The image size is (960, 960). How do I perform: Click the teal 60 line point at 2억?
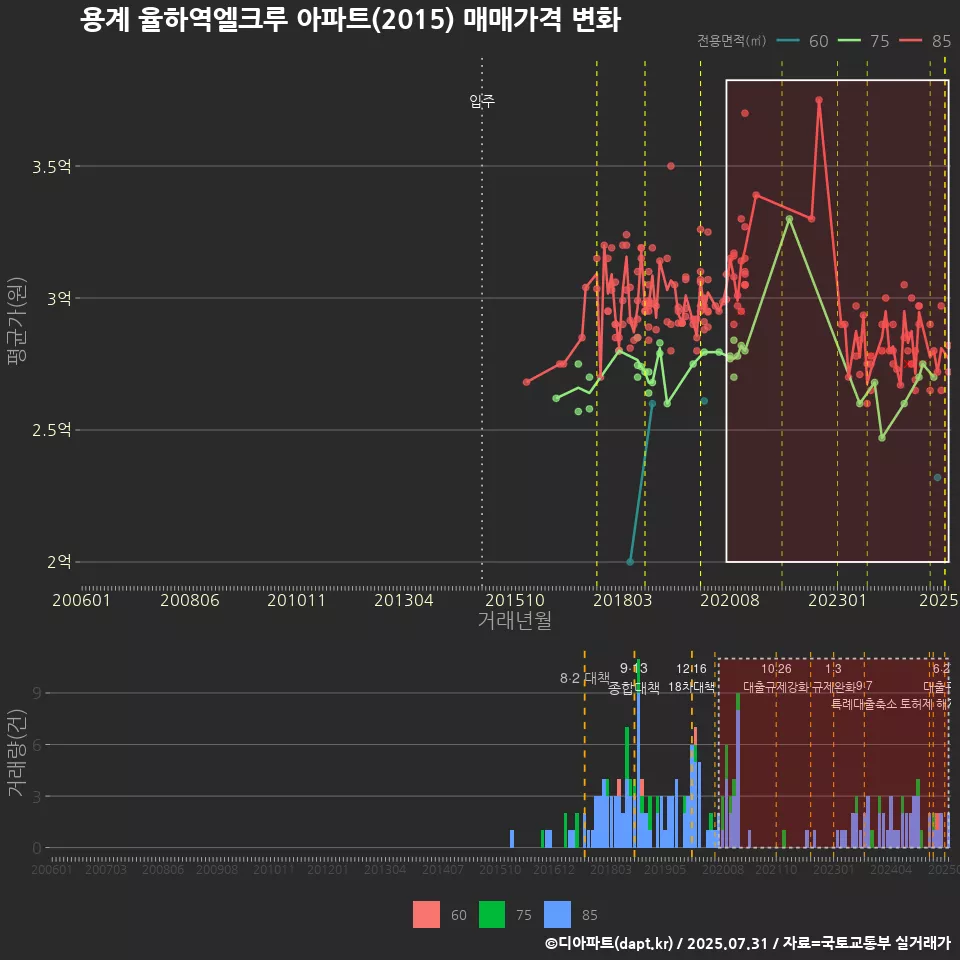tap(630, 561)
